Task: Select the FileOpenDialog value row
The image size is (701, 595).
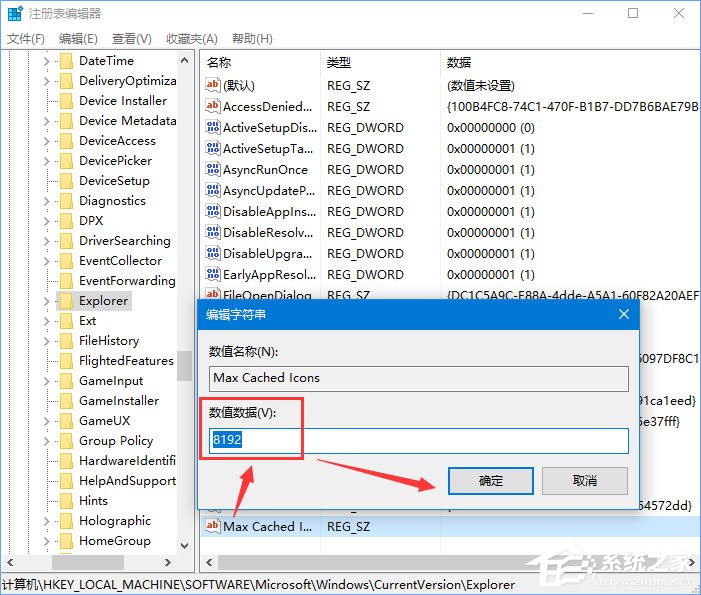Action: click(x=267, y=295)
